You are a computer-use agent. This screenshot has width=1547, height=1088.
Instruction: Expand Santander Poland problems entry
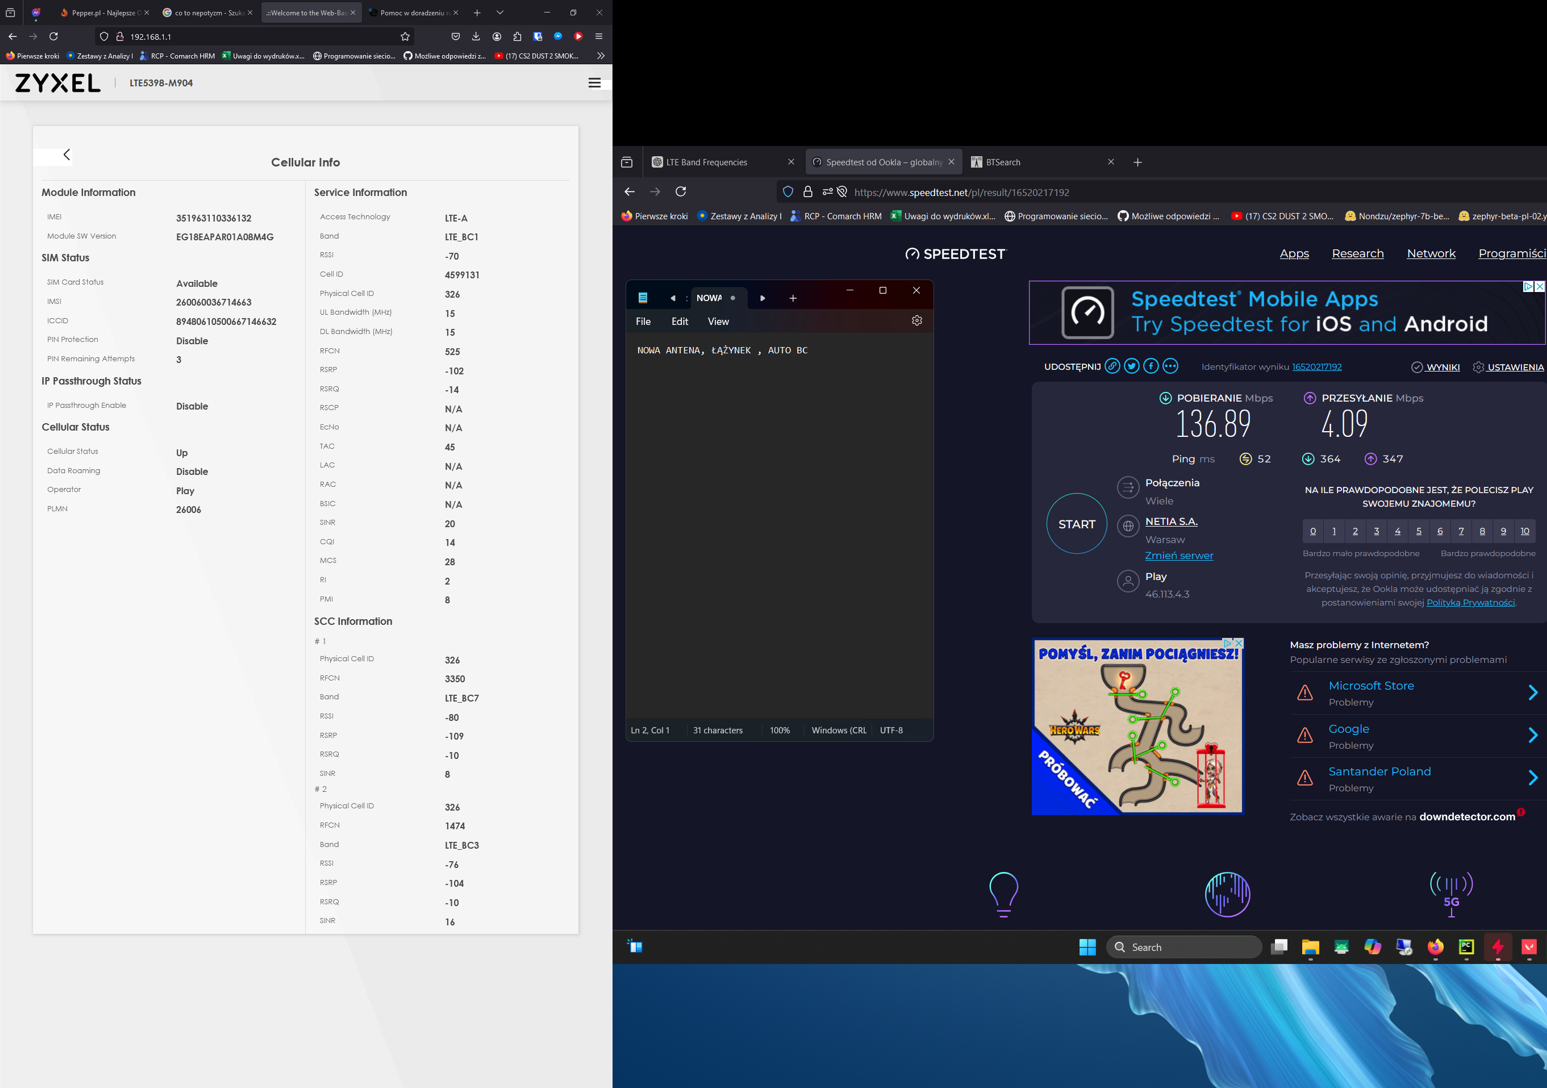pos(1415,778)
